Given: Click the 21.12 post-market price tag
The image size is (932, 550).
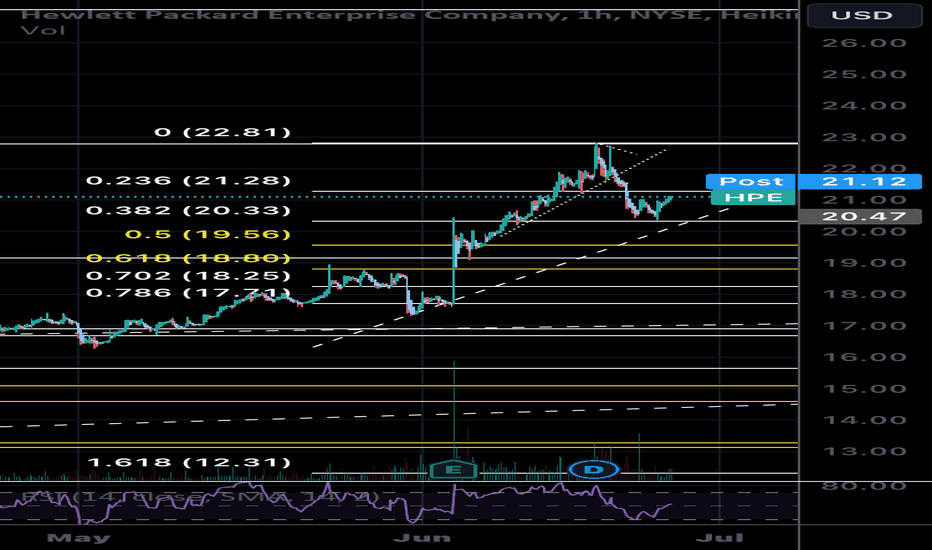Looking at the screenshot, I should pyautogui.click(x=861, y=181).
